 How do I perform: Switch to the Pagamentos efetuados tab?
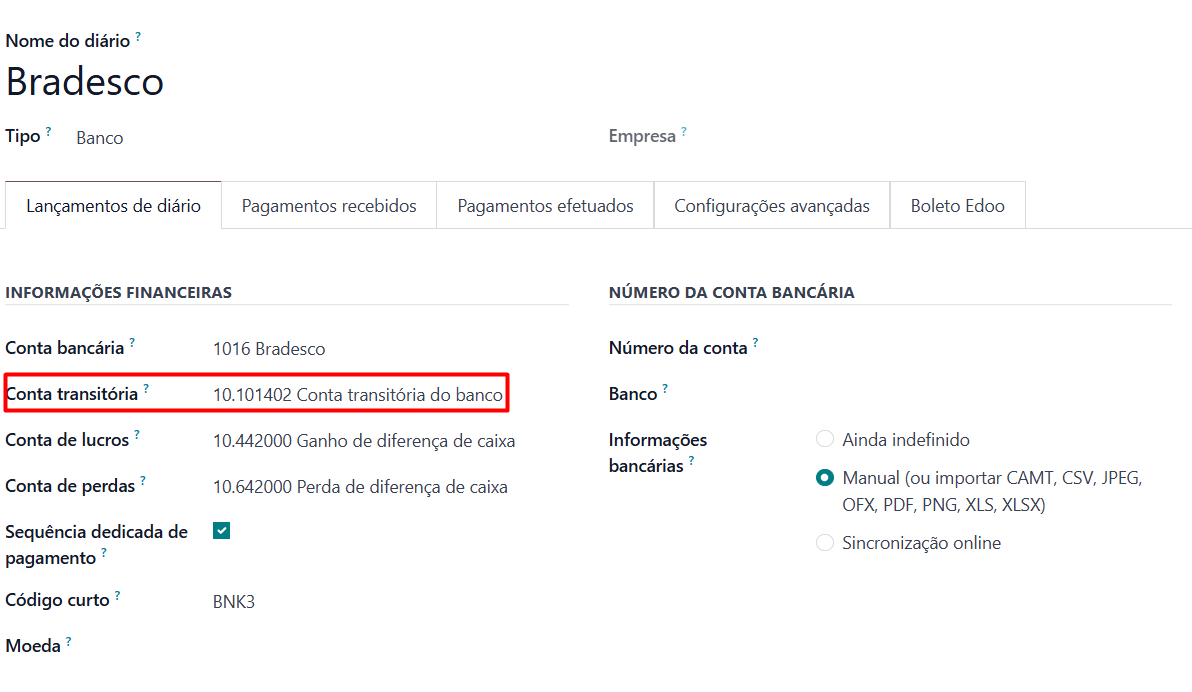tap(545, 205)
